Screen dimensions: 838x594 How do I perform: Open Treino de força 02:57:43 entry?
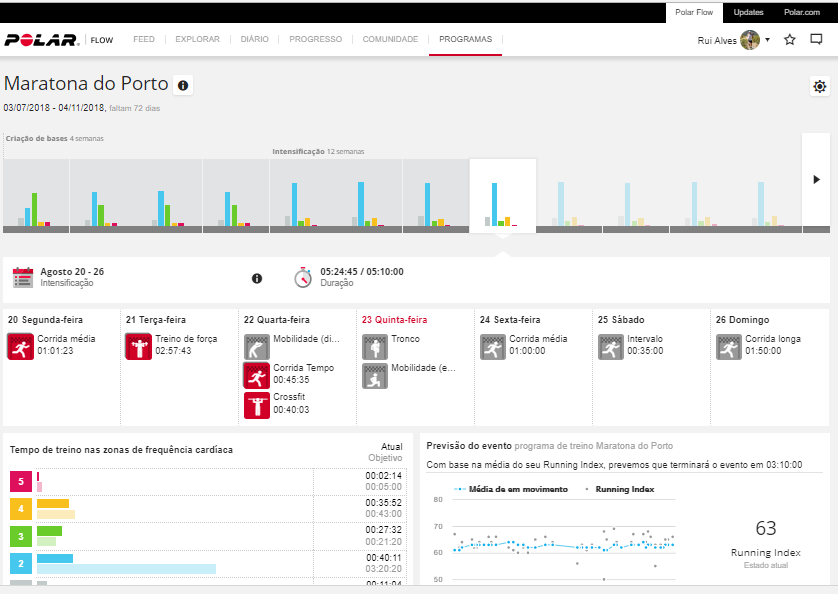[186, 345]
